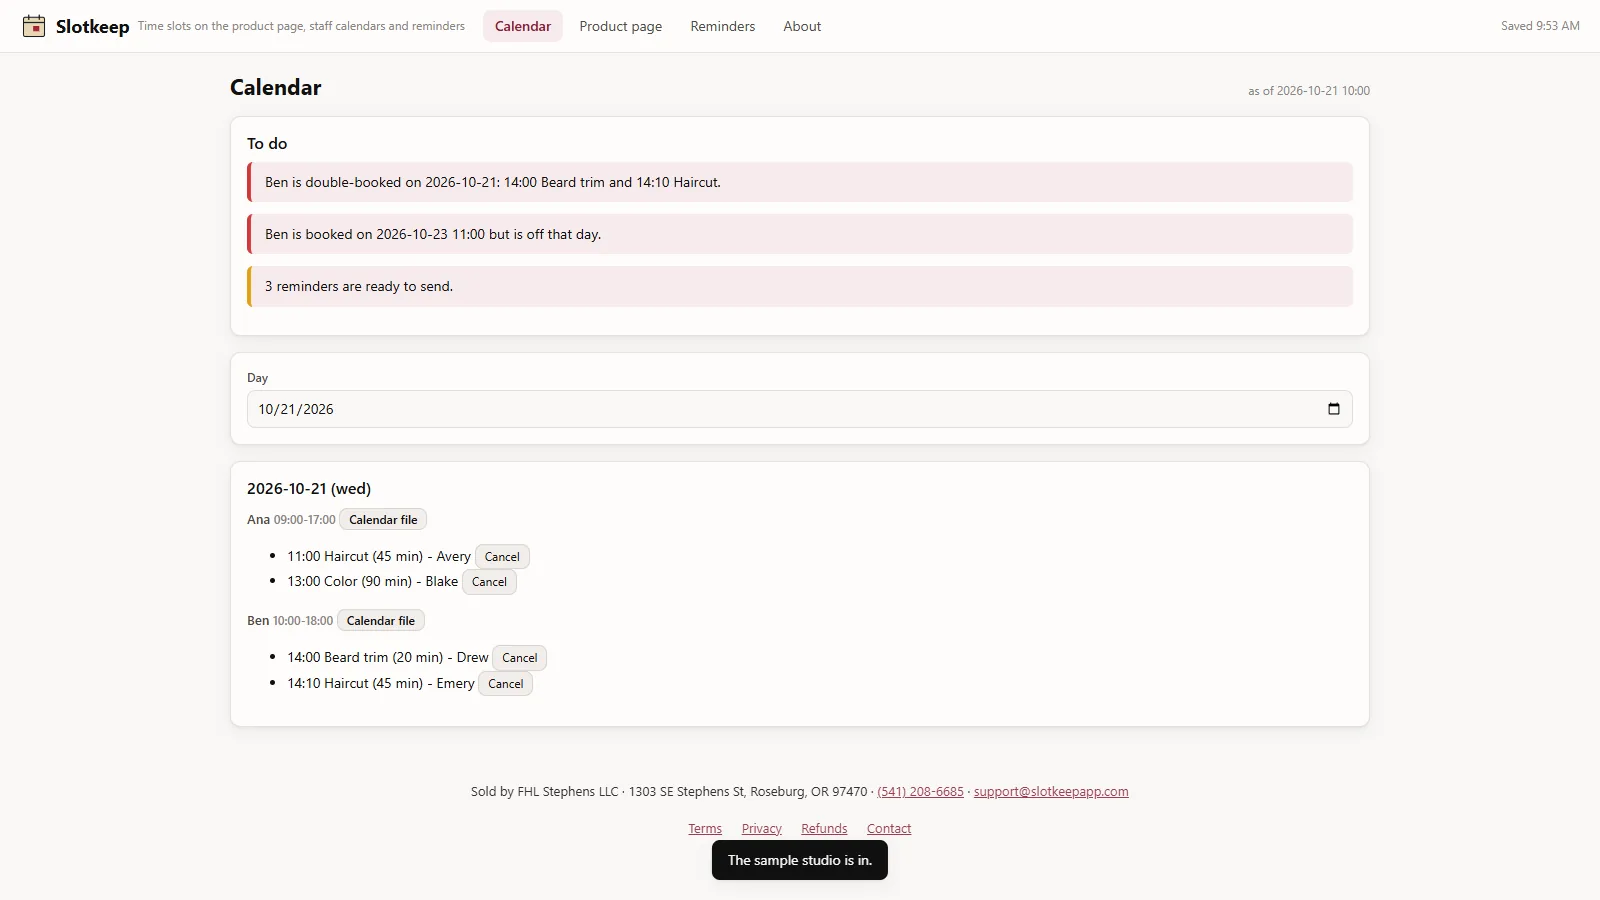This screenshot has width=1600, height=900.
Task: Cancel Emery's 14:10 Haircut
Action: 505,684
